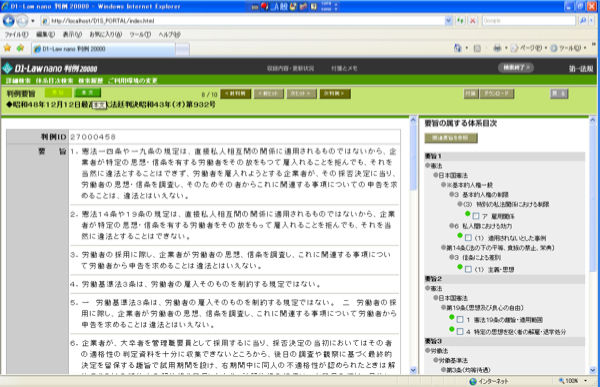
Task: Open 収録内容・更新状況 link in header
Action: pos(290,69)
